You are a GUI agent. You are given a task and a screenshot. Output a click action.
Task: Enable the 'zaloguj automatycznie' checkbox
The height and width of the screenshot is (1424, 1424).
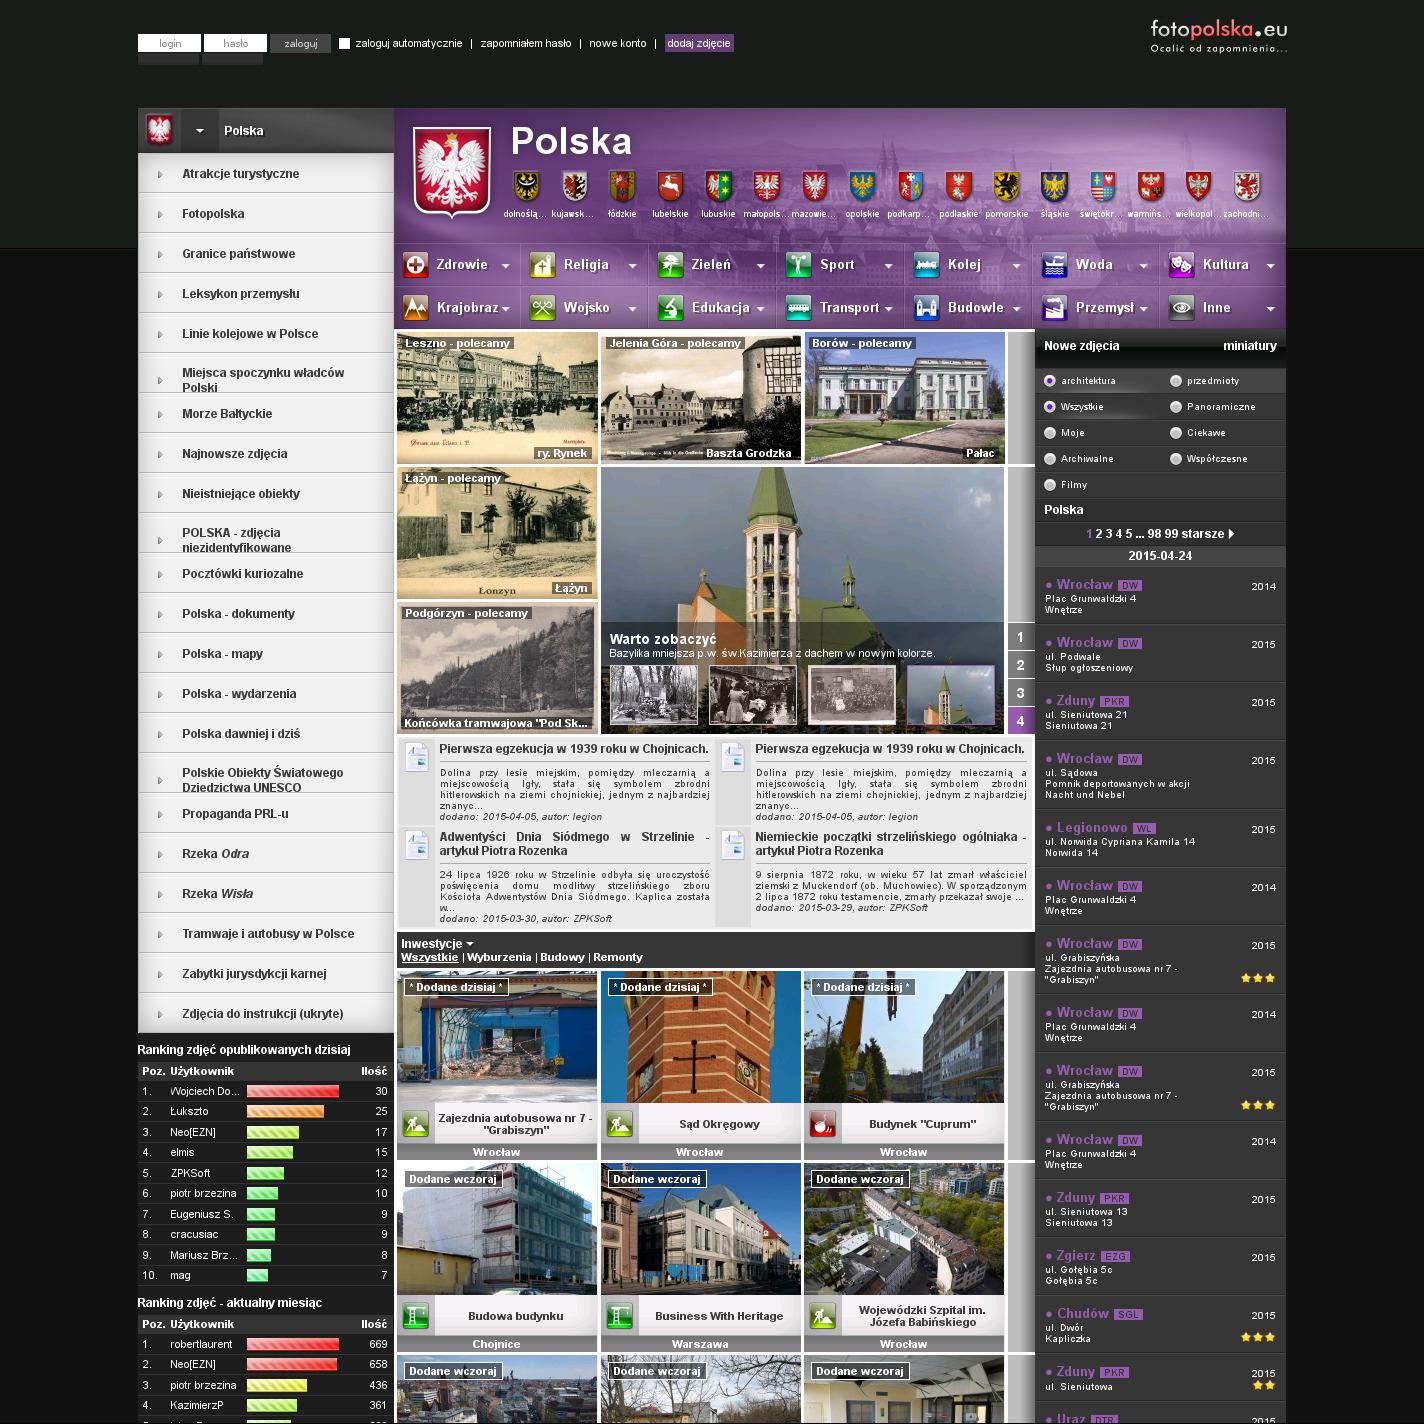click(x=345, y=44)
